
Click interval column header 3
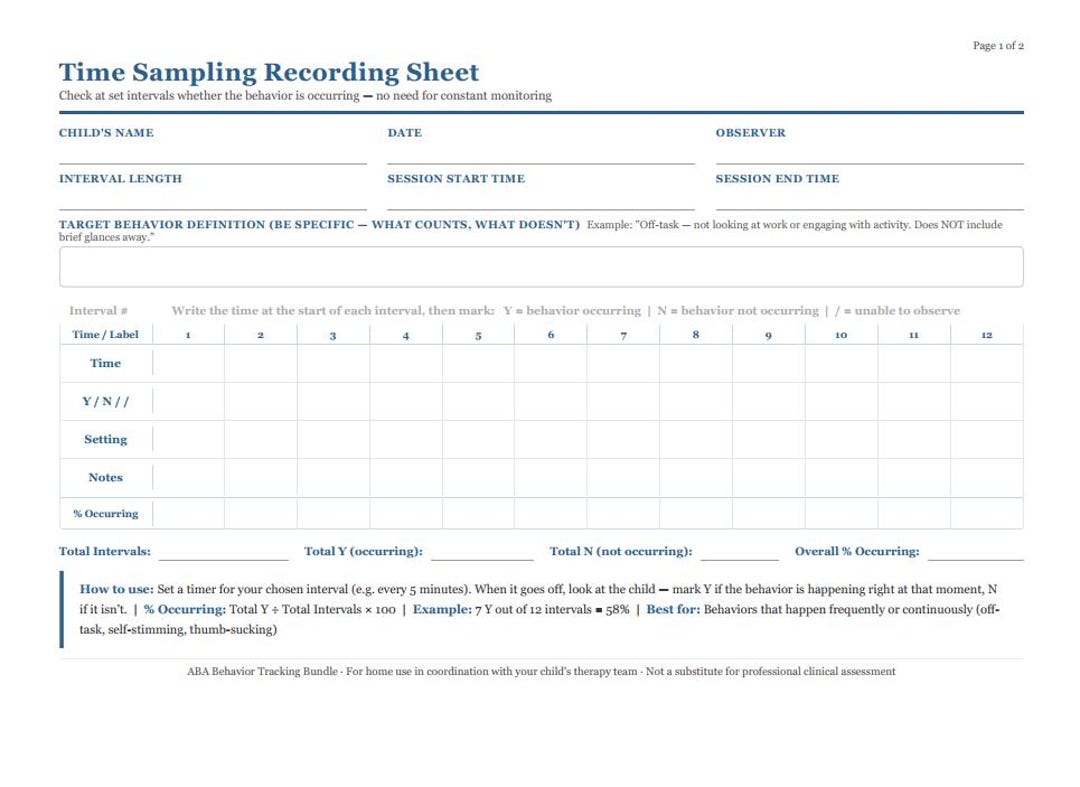(x=333, y=335)
